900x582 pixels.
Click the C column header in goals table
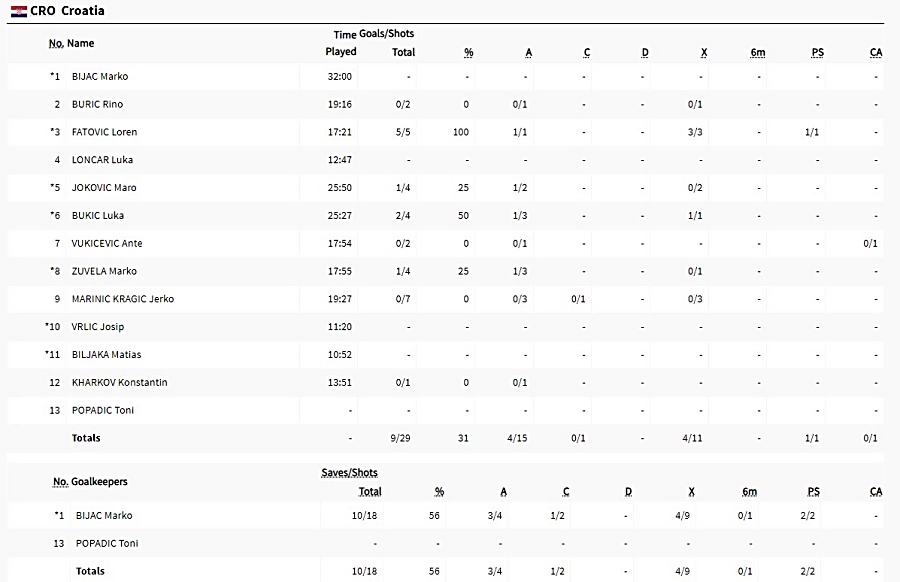[587, 52]
